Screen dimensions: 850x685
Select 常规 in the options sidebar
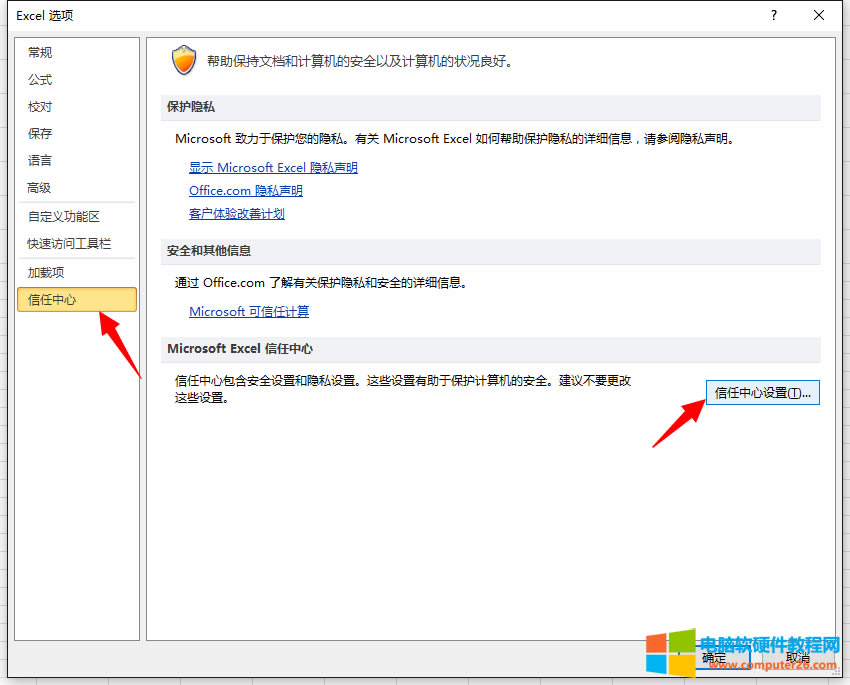click(x=40, y=53)
